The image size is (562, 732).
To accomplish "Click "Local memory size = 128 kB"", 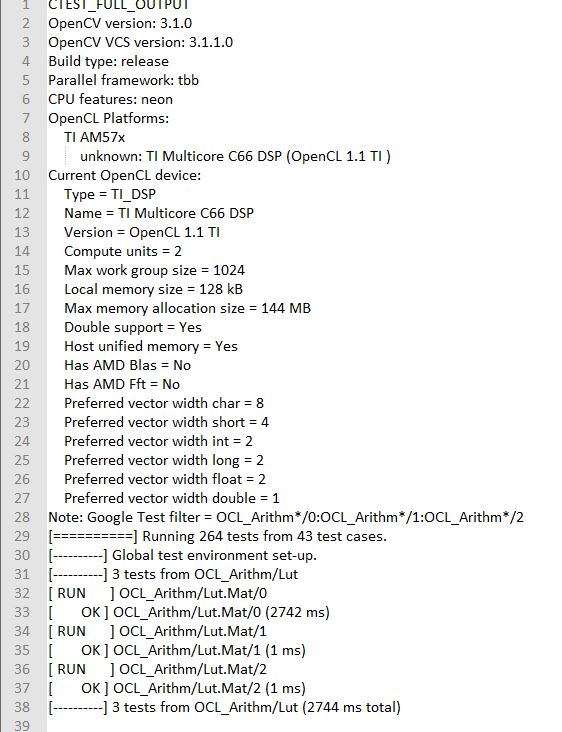I will (154, 289).
